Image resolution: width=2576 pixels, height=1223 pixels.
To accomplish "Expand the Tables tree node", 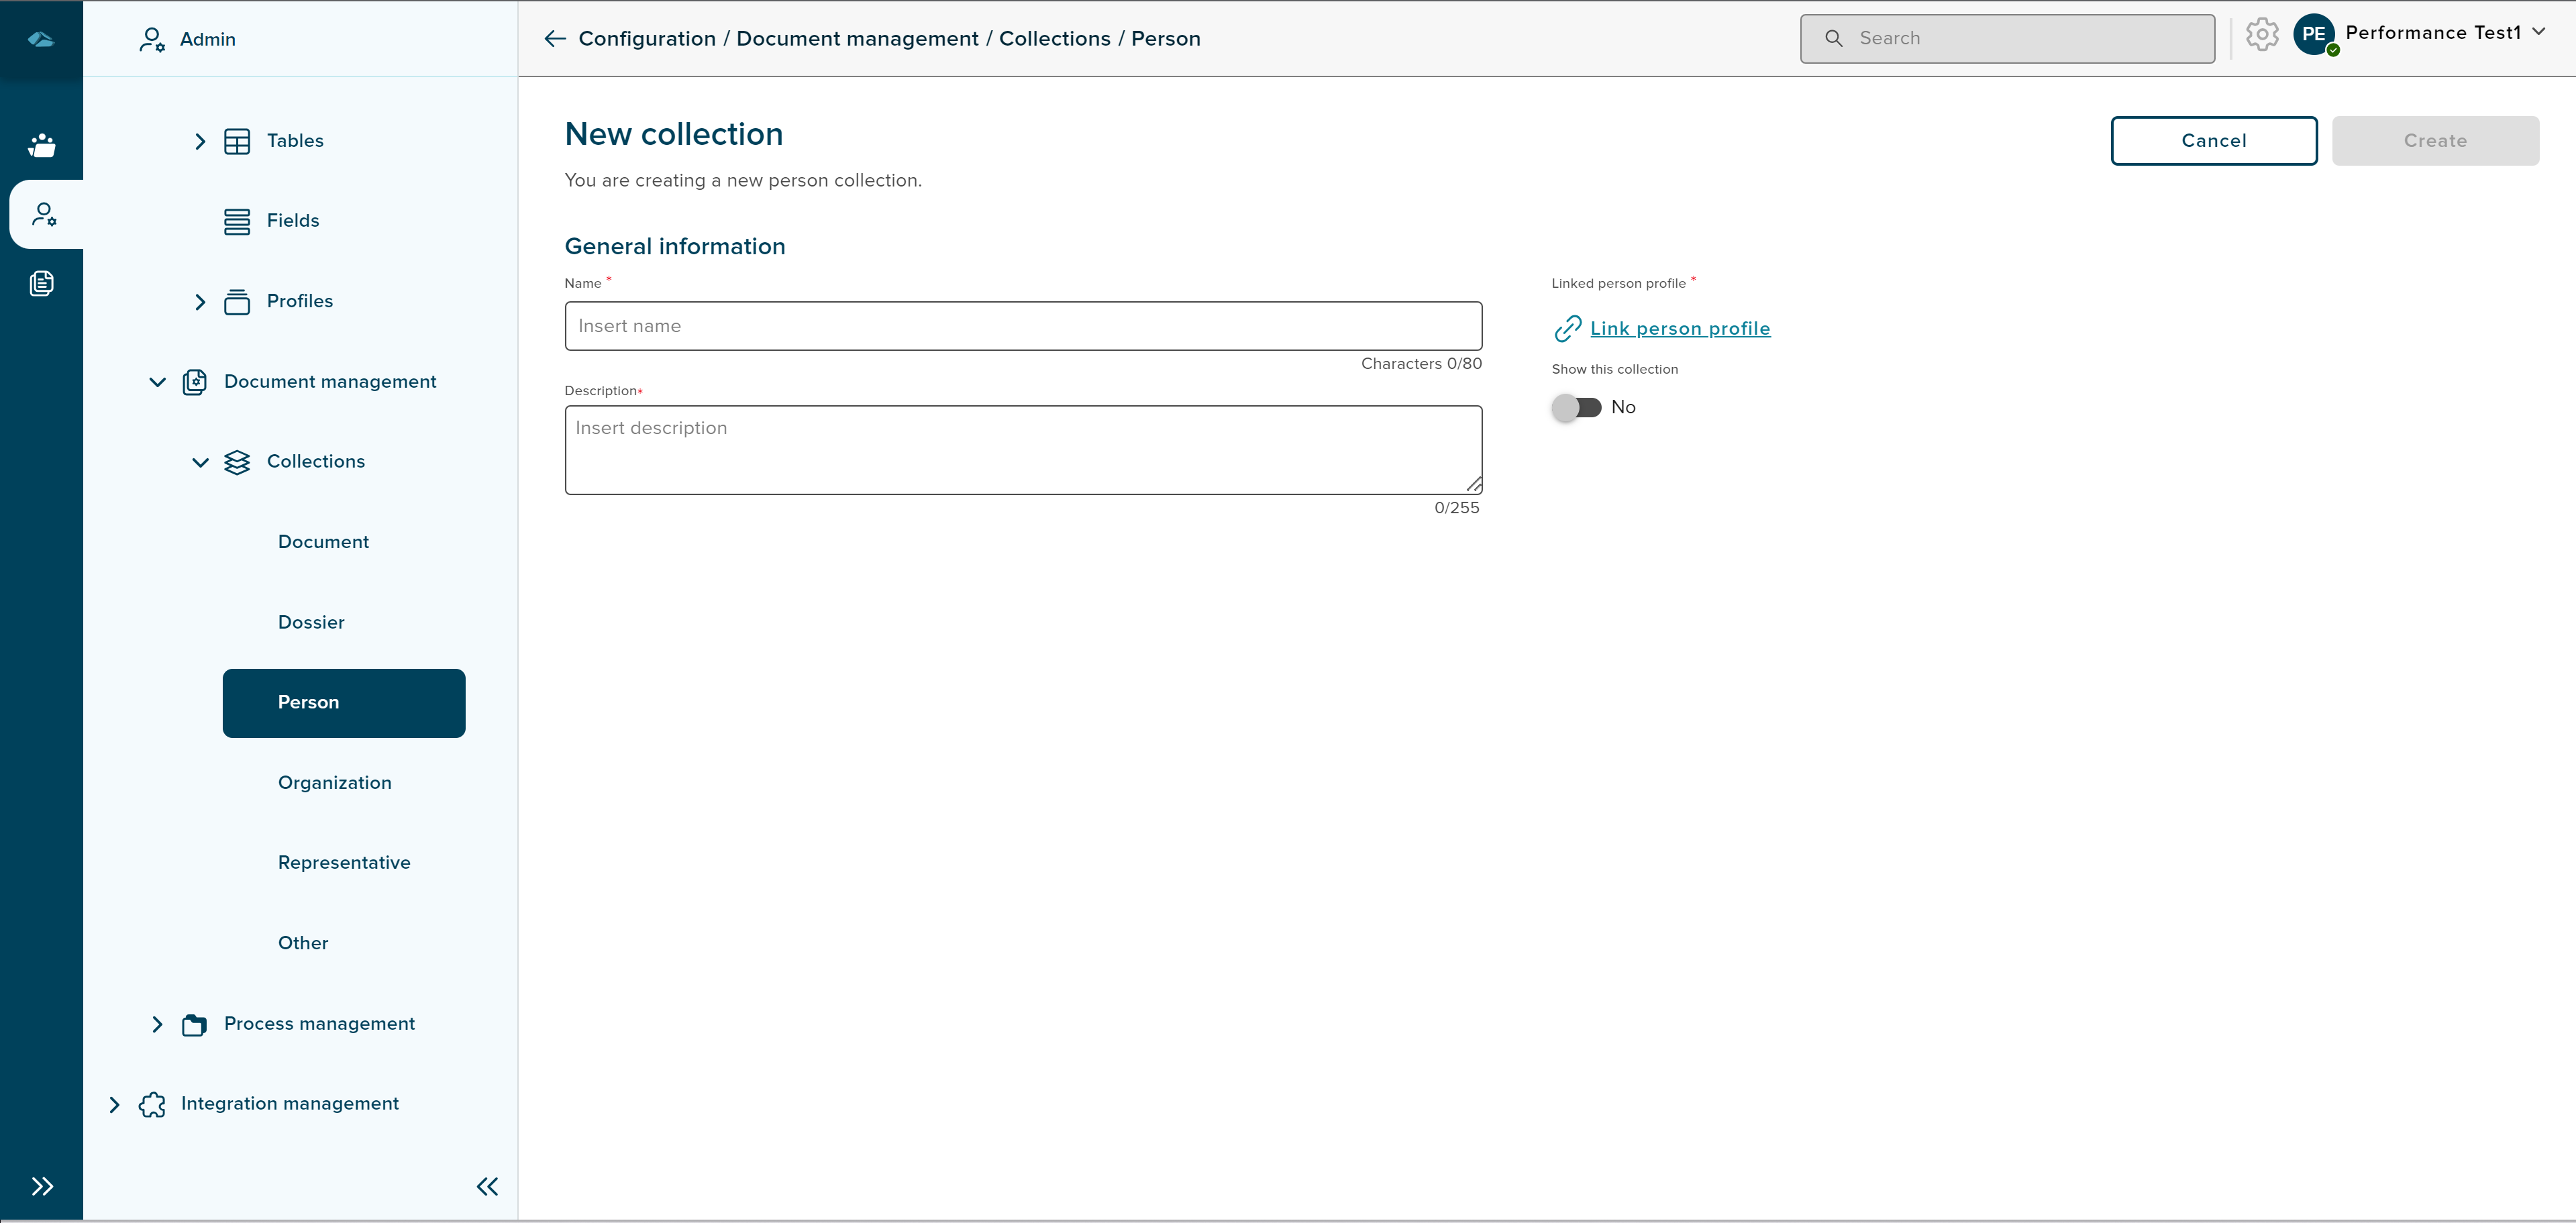I will click(200, 141).
